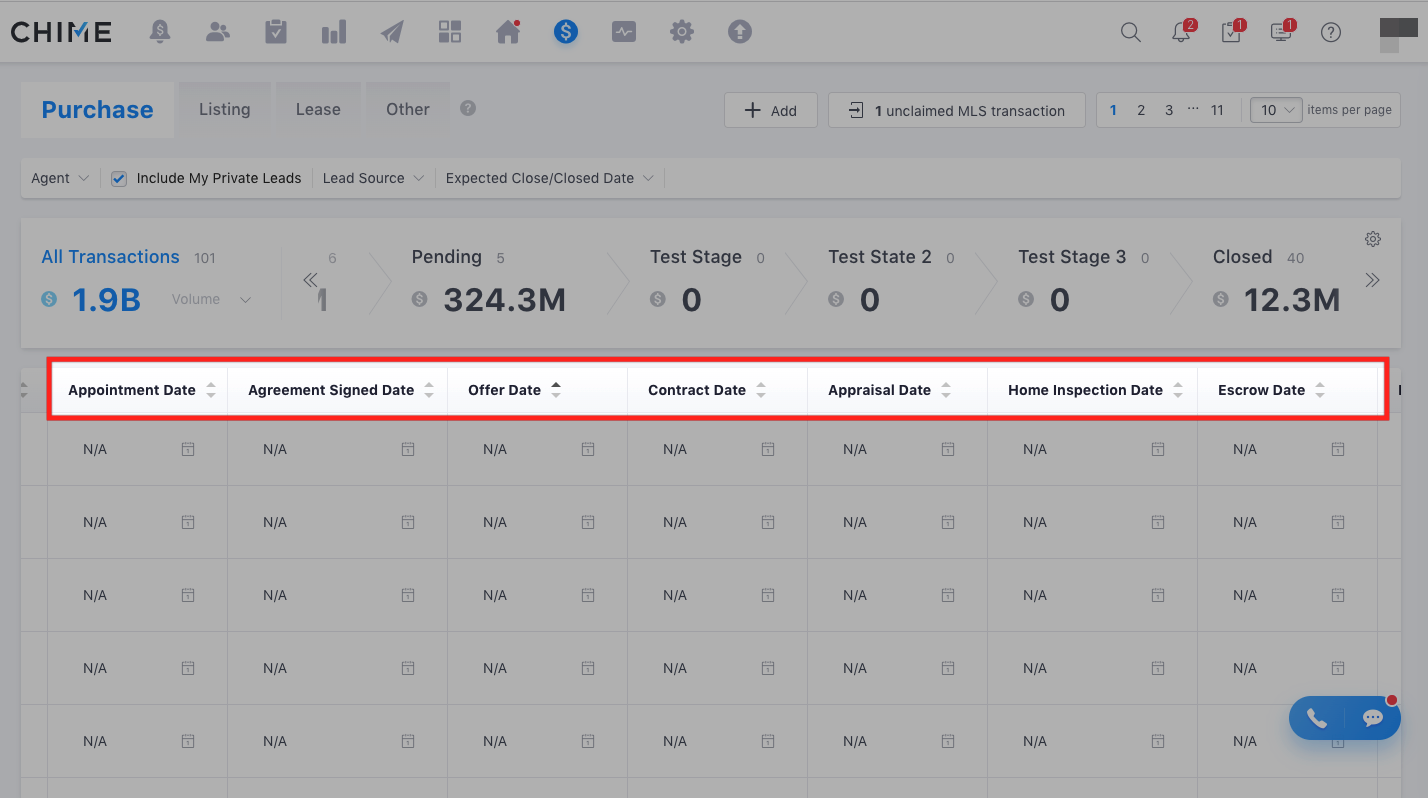This screenshot has width=1428, height=798.
Task: Open the Tasks clipboard icon
Action: (x=276, y=32)
